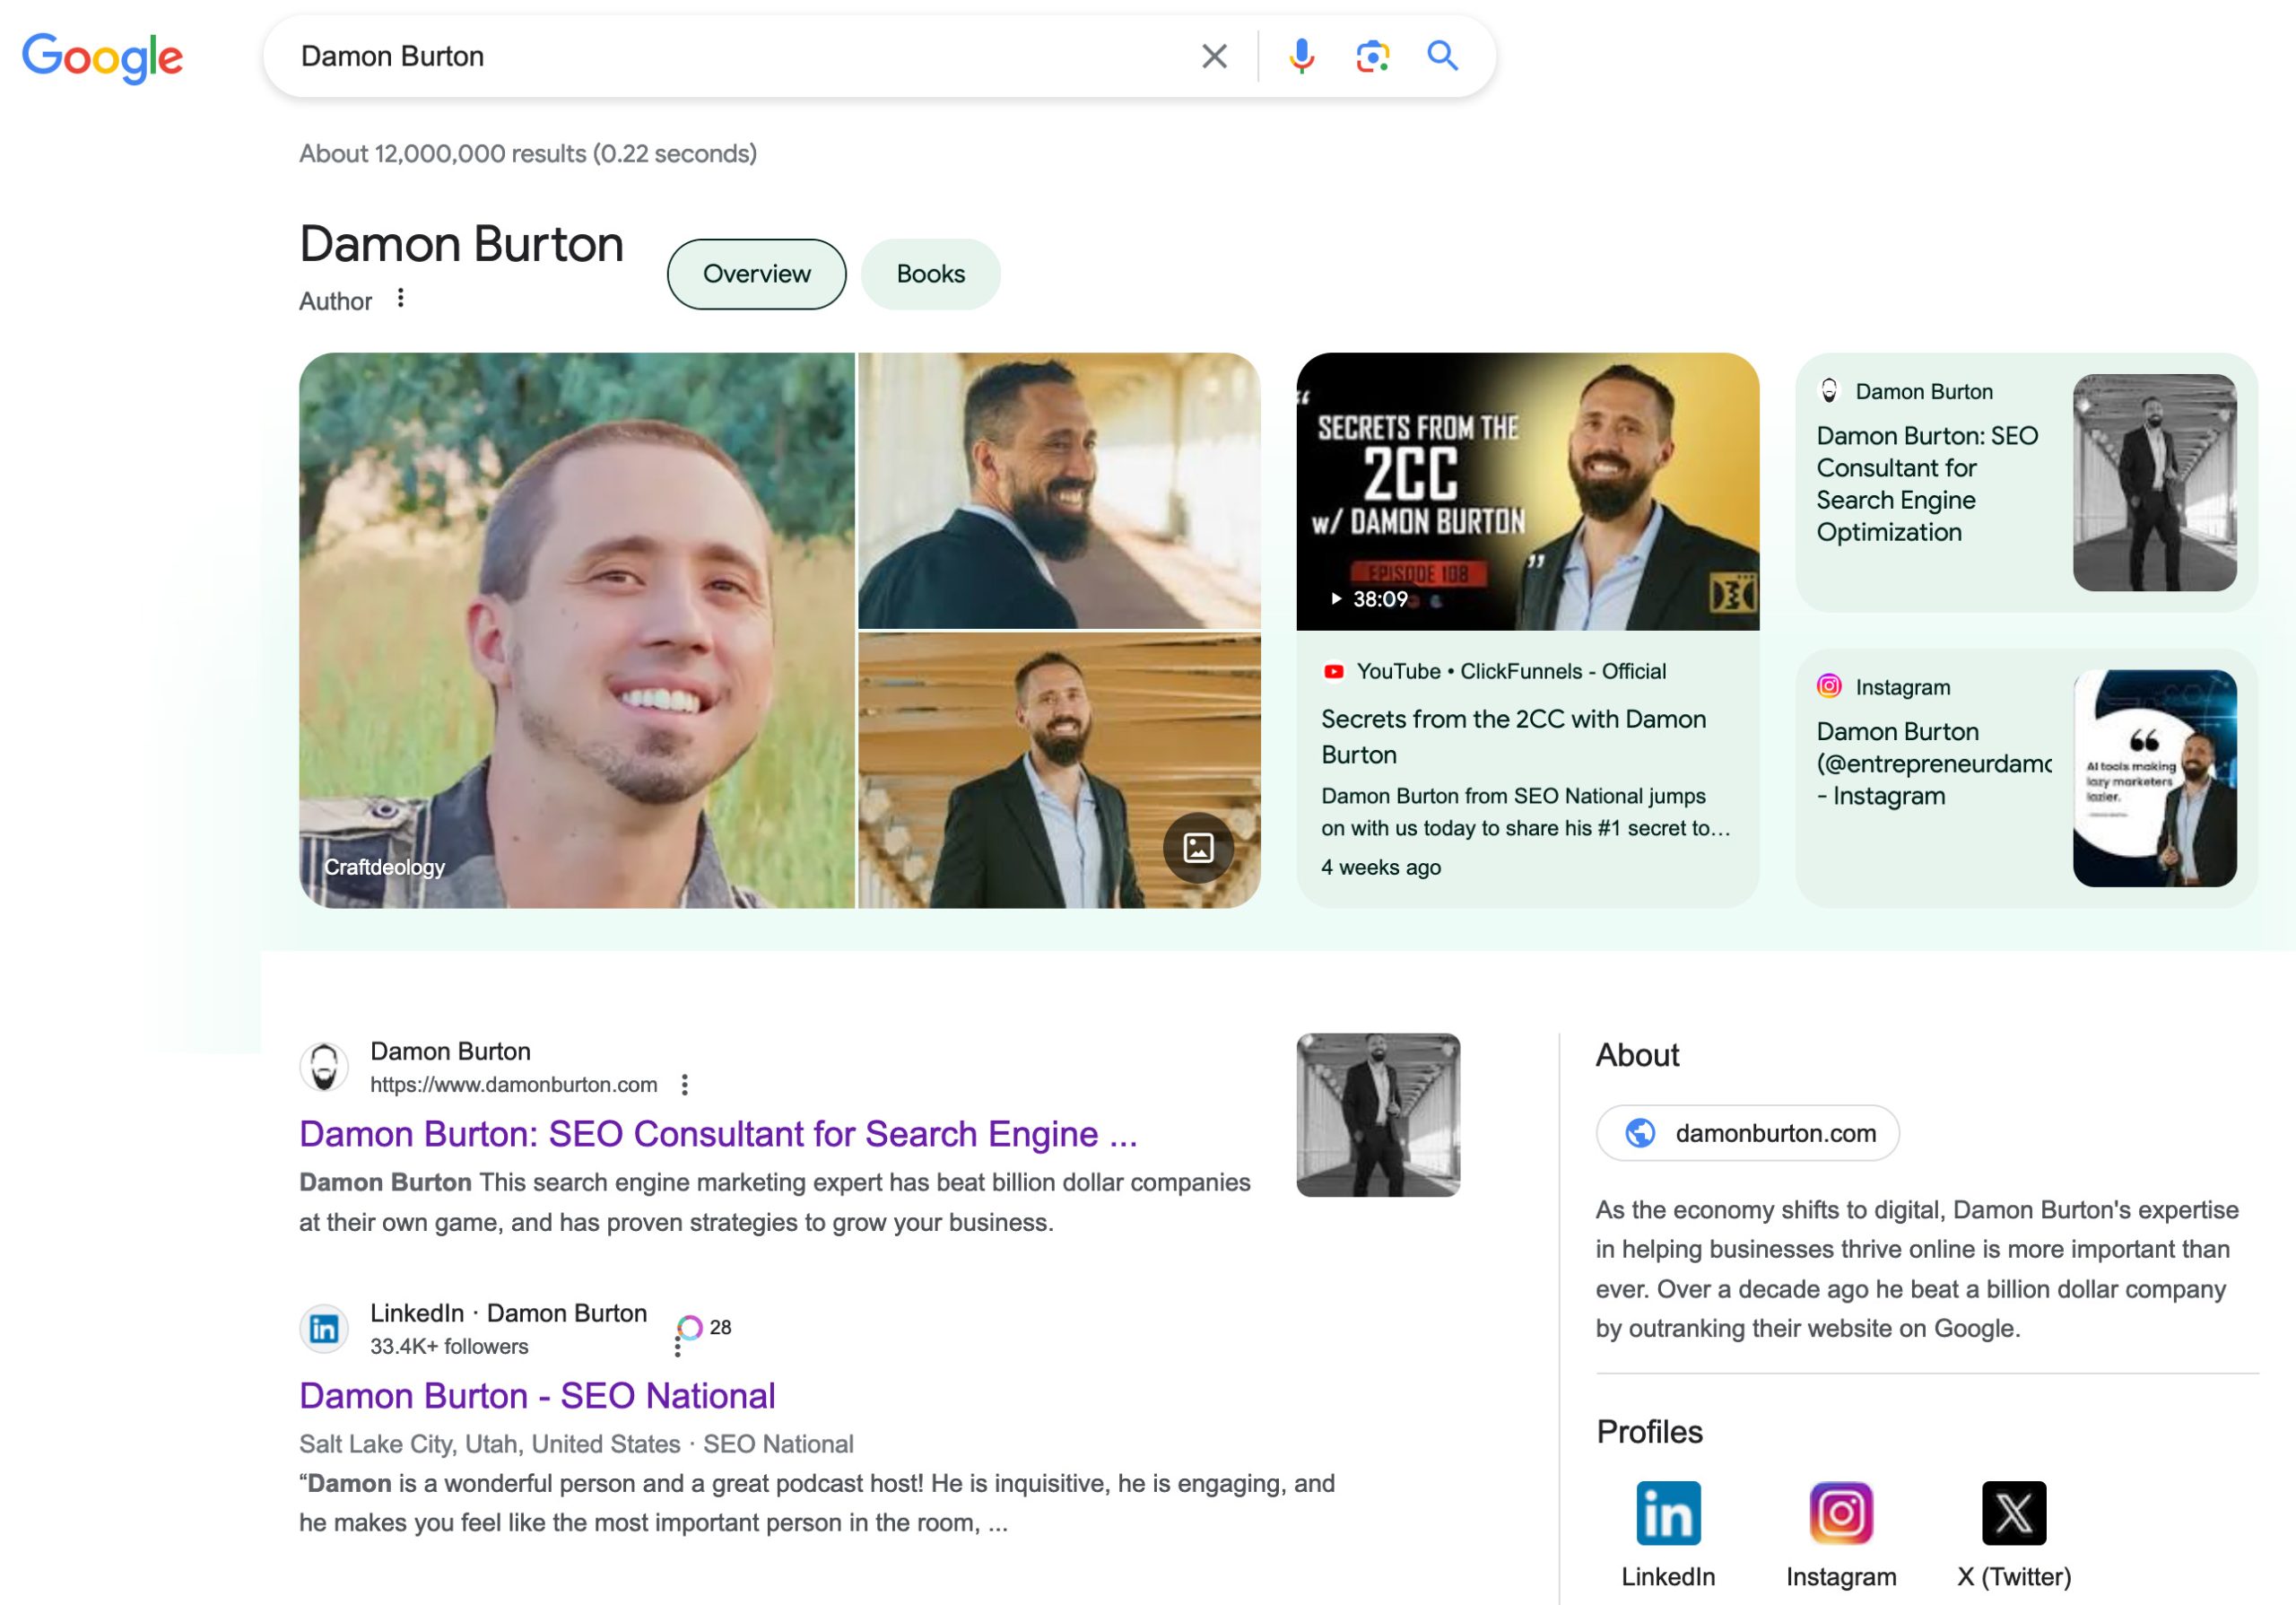Click the Instagram label under Profiles
2296x1605 pixels.
[1841, 1577]
